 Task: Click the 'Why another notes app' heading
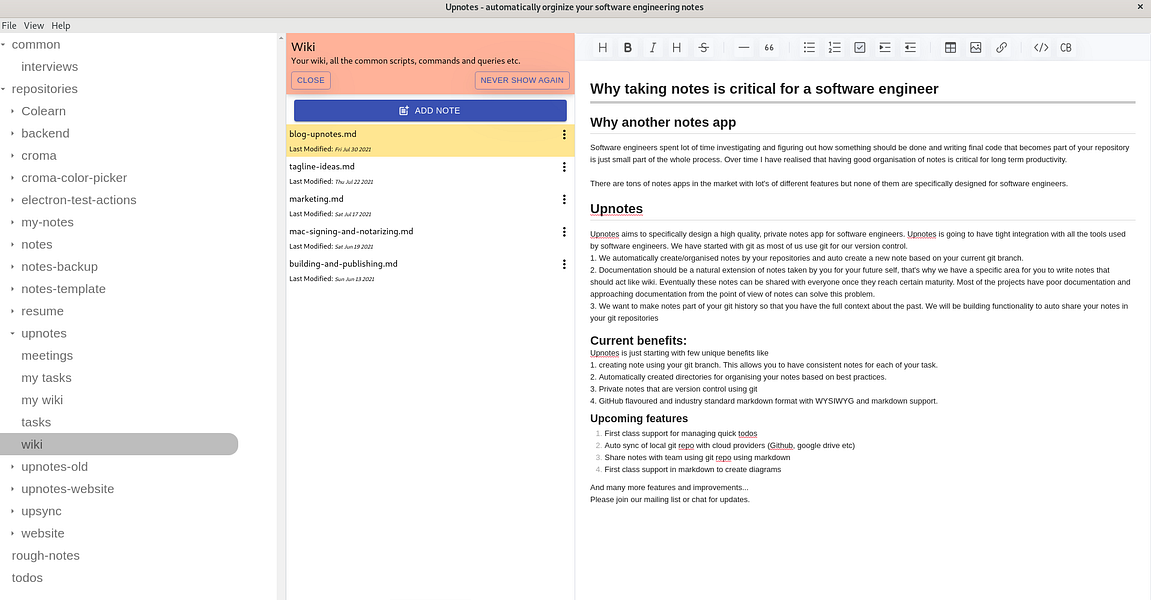[663, 123]
